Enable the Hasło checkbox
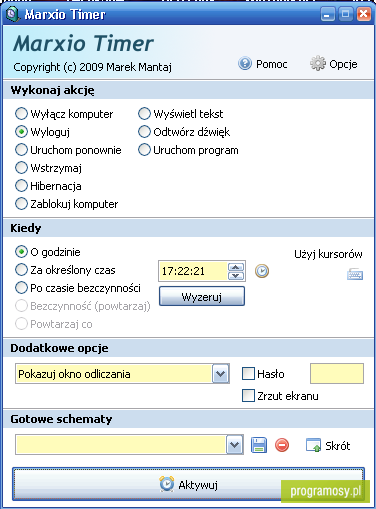Viewport: 376px width, 509px height. pyautogui.click(x=248, y=374)
